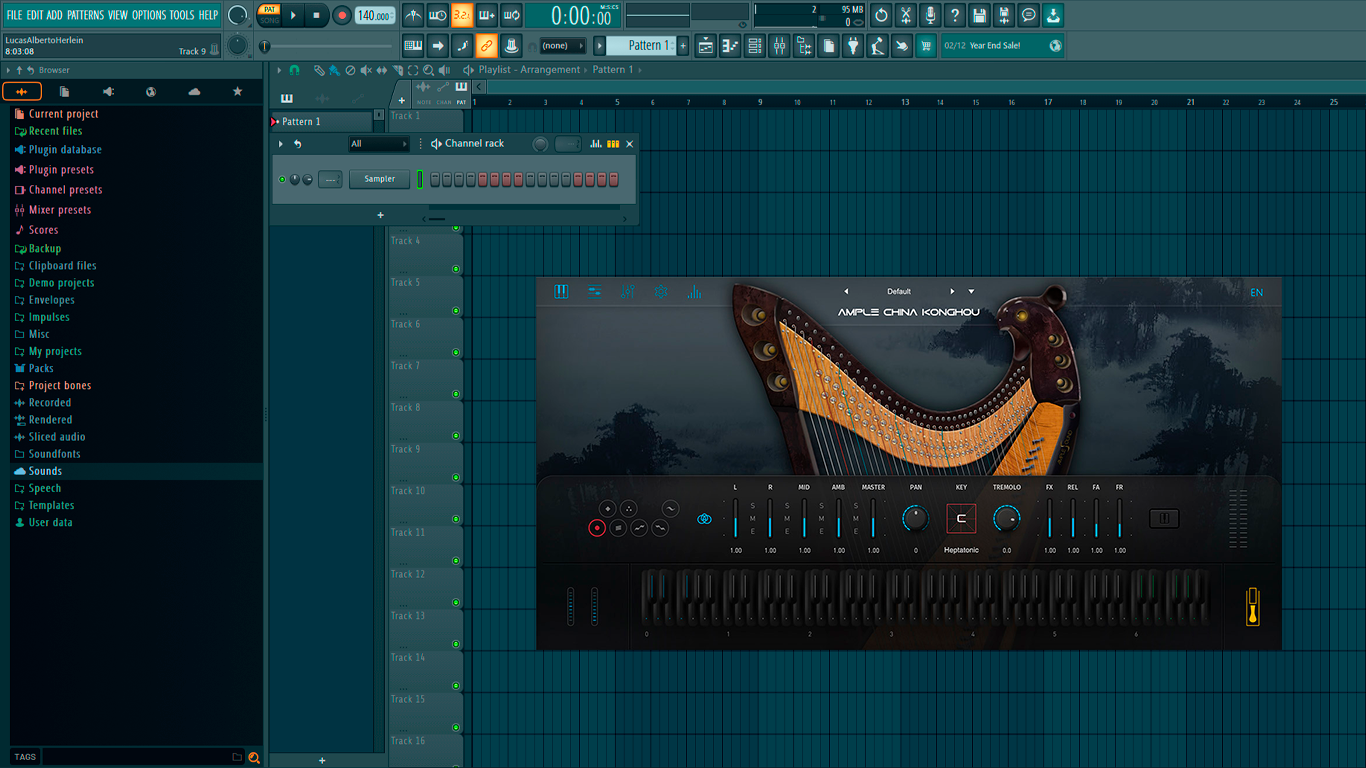The image size is (1366, 768).
Task: Toggle the countdown before recording button
Action: [462, 15]
